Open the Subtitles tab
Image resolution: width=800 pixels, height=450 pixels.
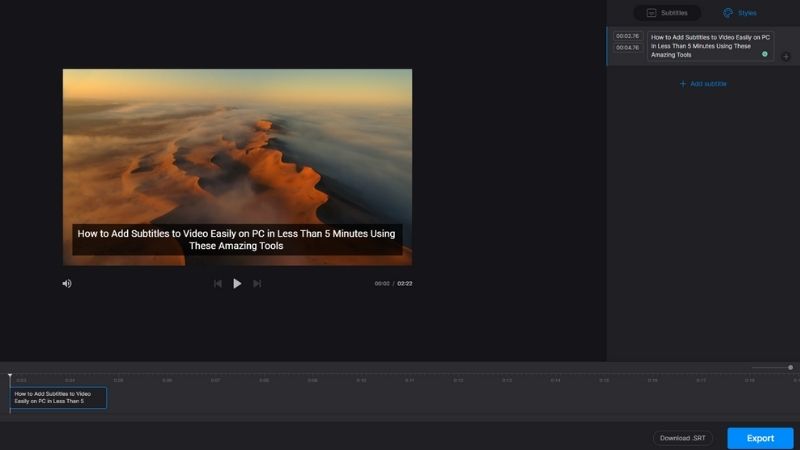[x=667, y=13]
